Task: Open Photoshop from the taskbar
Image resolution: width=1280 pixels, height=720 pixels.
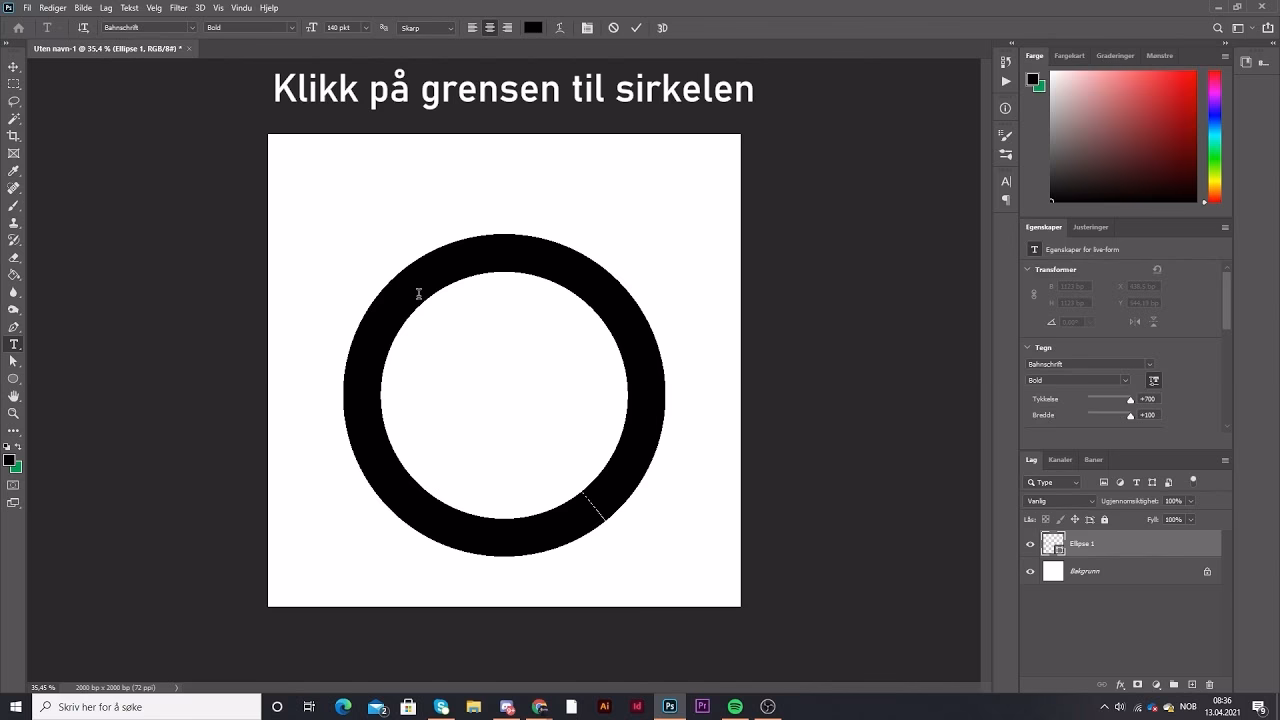Action: [668, 706]
